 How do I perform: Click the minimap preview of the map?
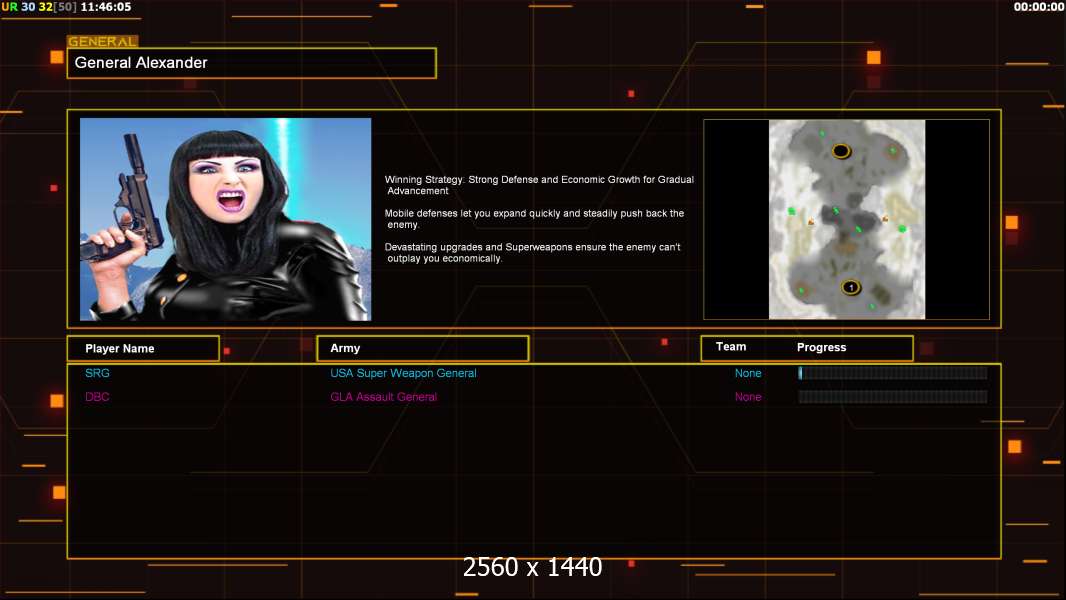click(x=847, y=219)
